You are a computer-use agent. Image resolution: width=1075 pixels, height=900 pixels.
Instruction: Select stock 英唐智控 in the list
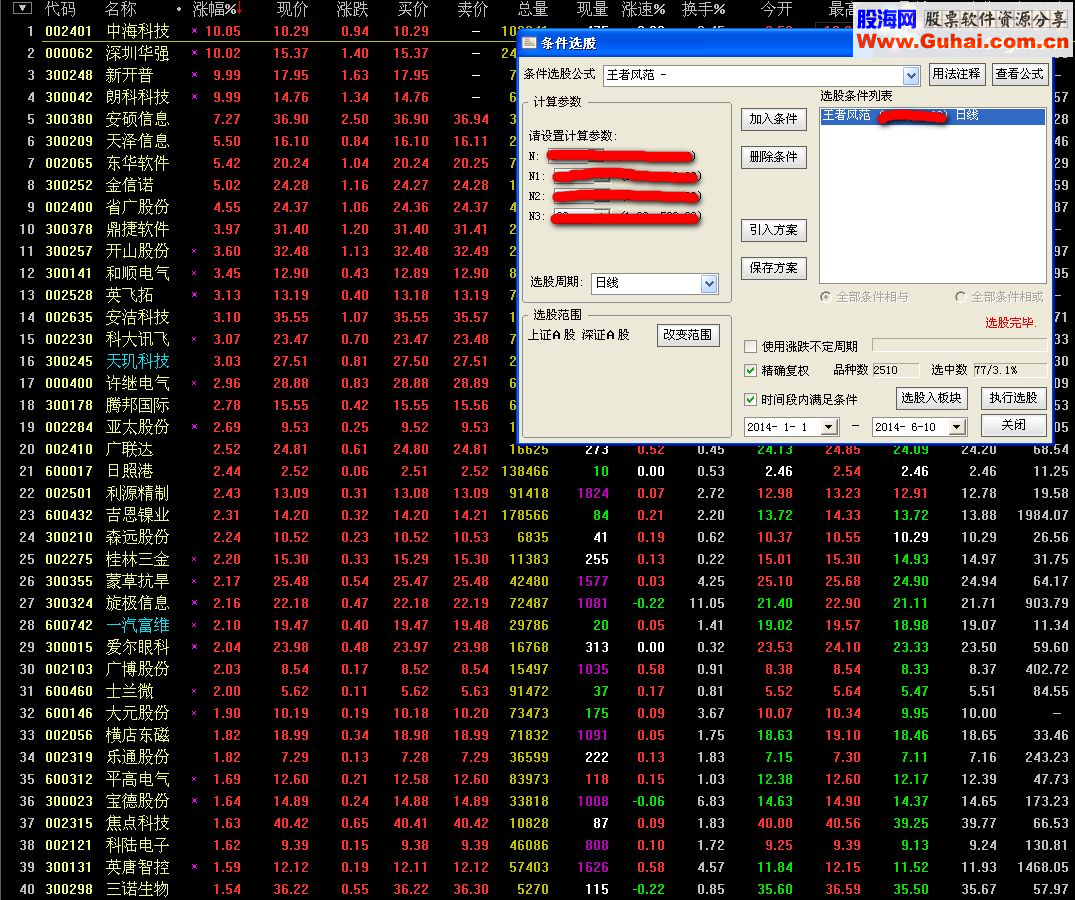click(x=138, y=867)
